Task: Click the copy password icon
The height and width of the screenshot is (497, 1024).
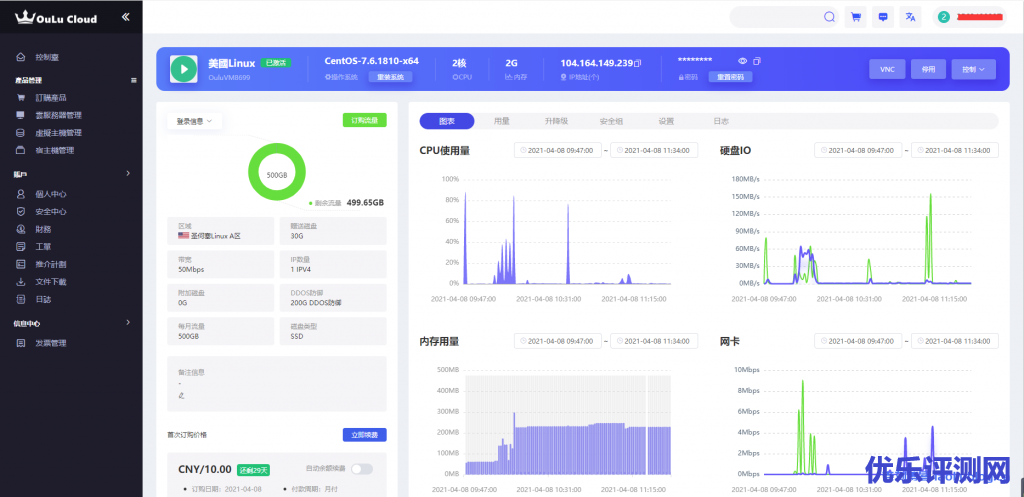Action: [x=757, y=62]
